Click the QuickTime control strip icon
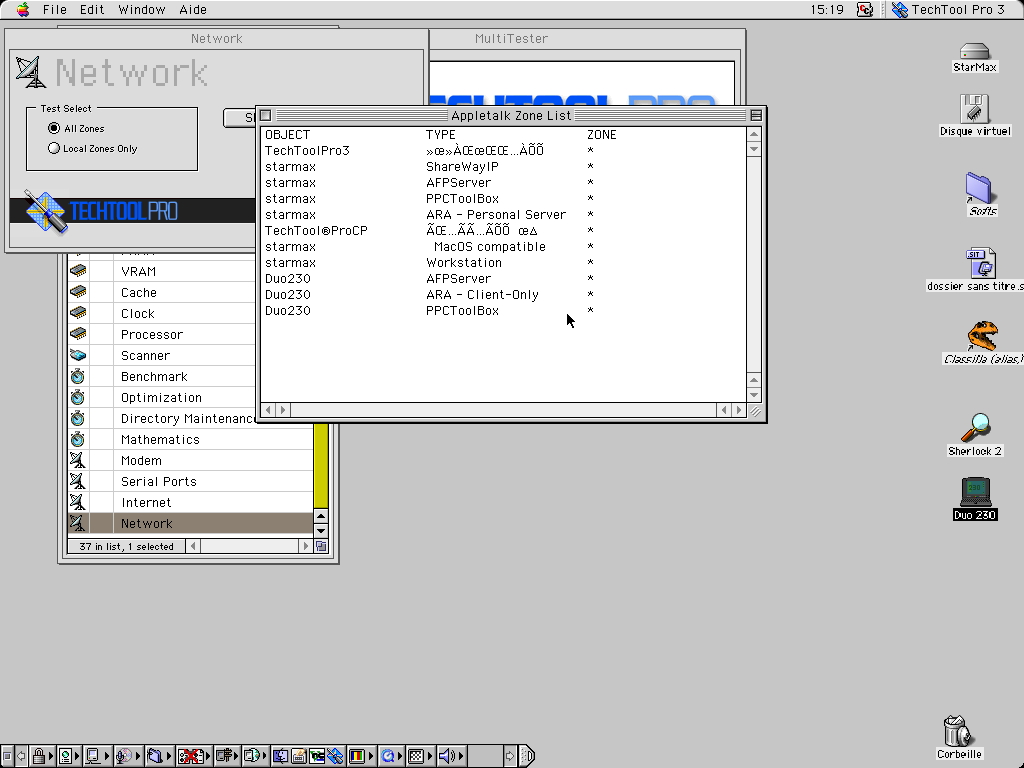Viewport: 1024px width, 768px height. pos(388,756)
